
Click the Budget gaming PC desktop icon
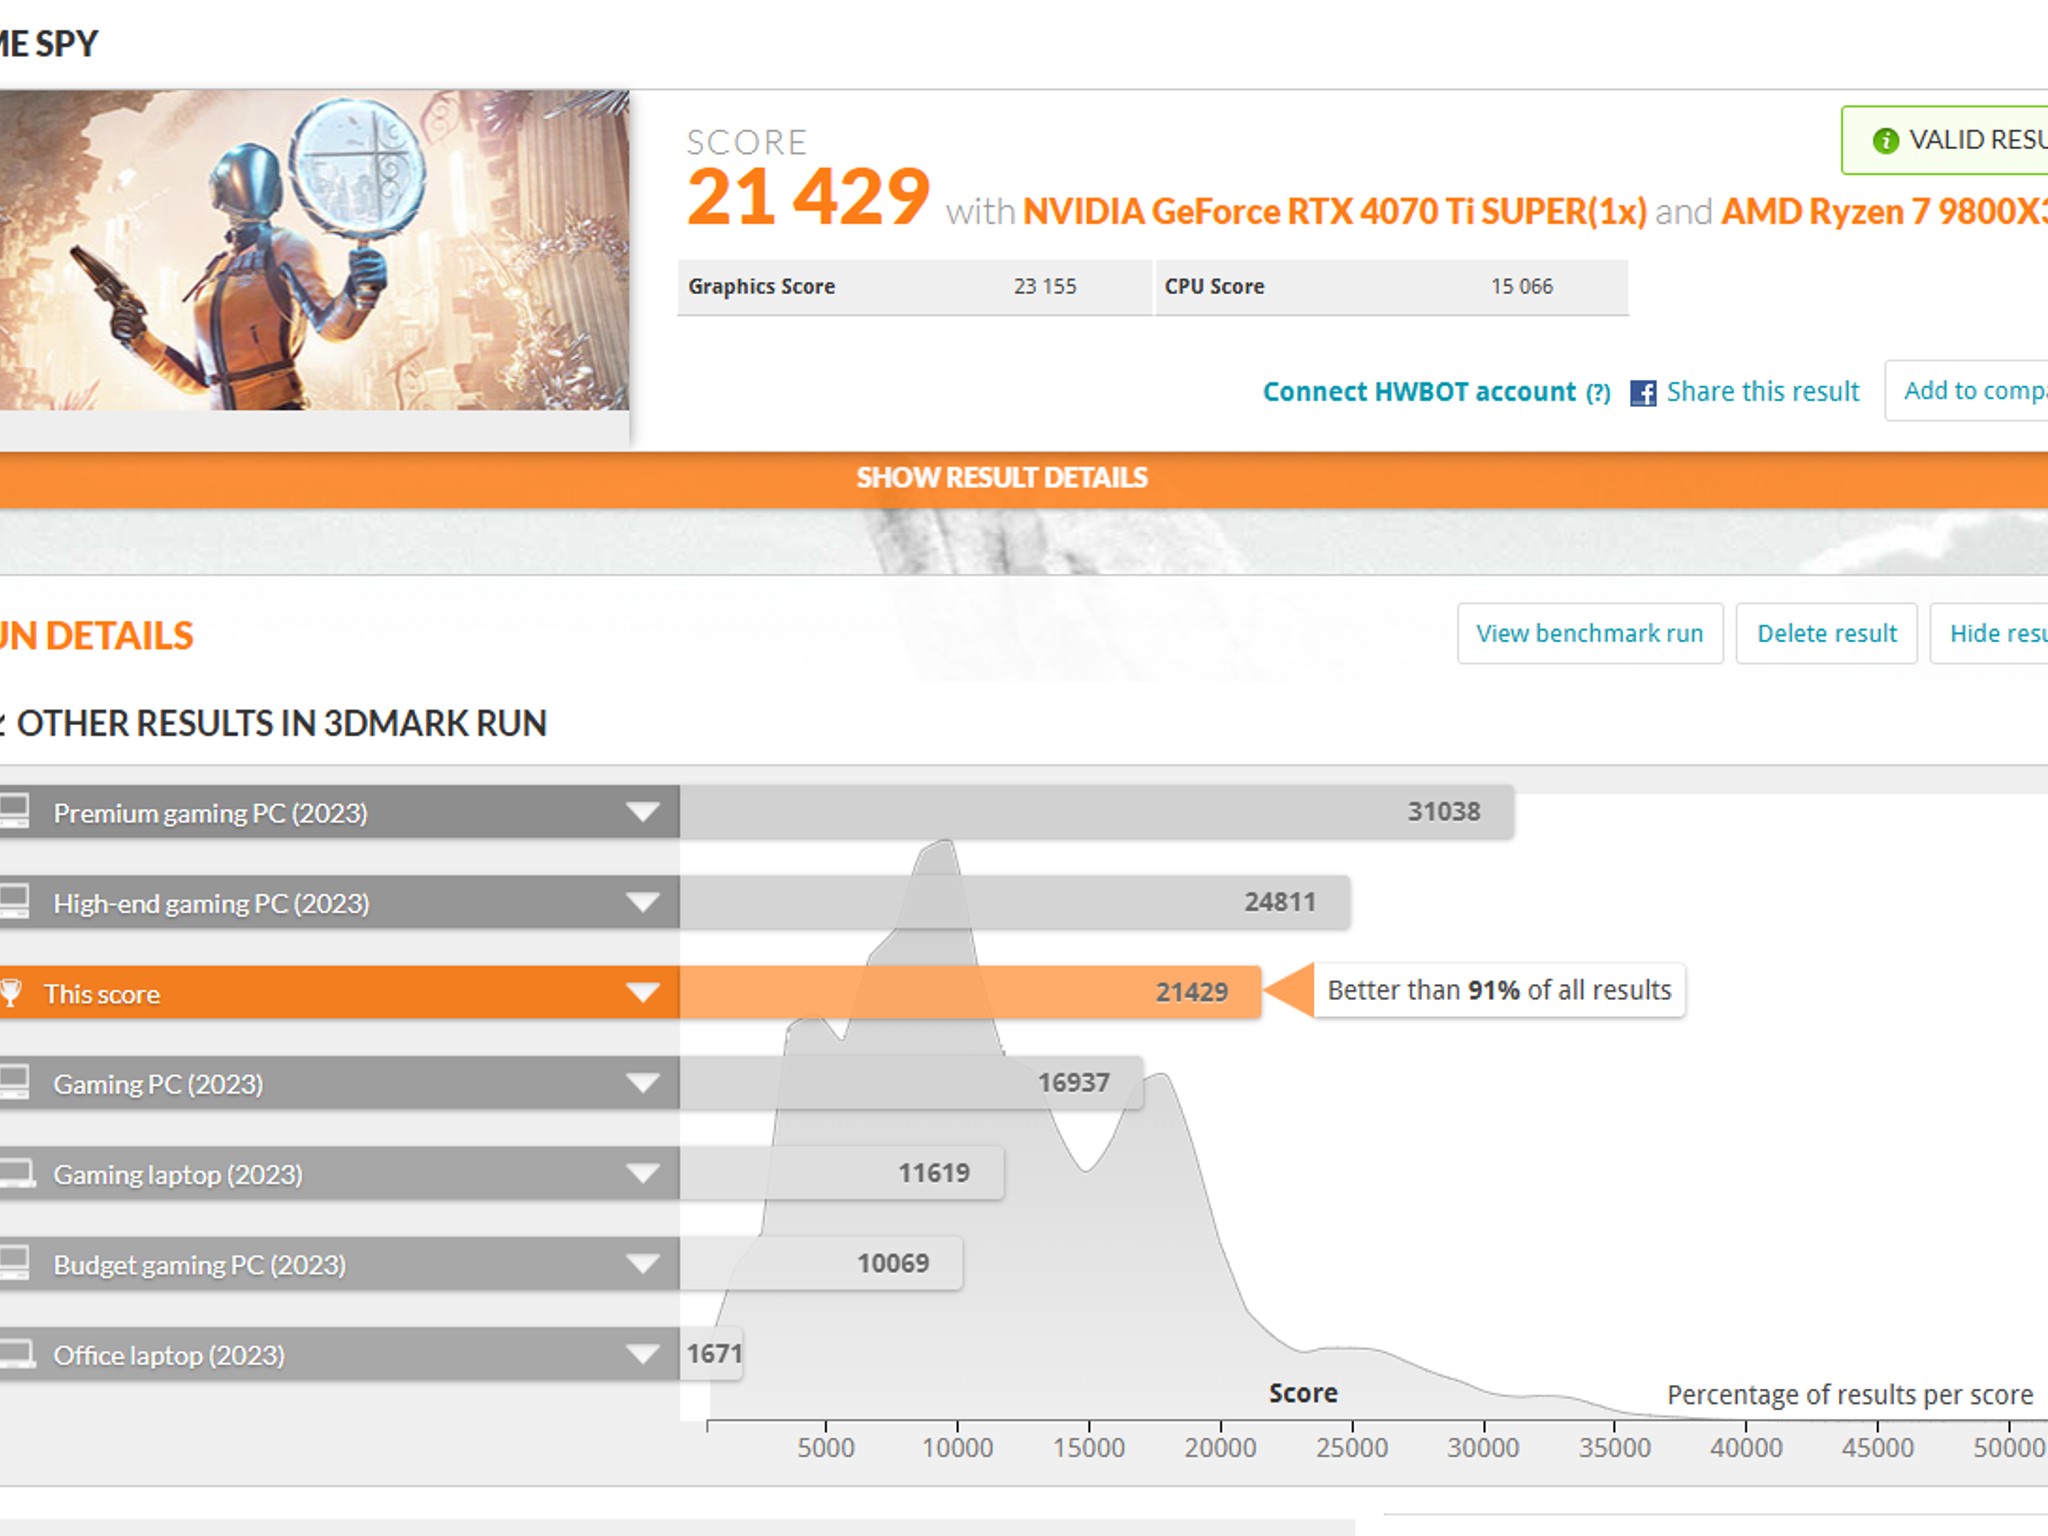pyautogui.click(x=14, y=1263)
